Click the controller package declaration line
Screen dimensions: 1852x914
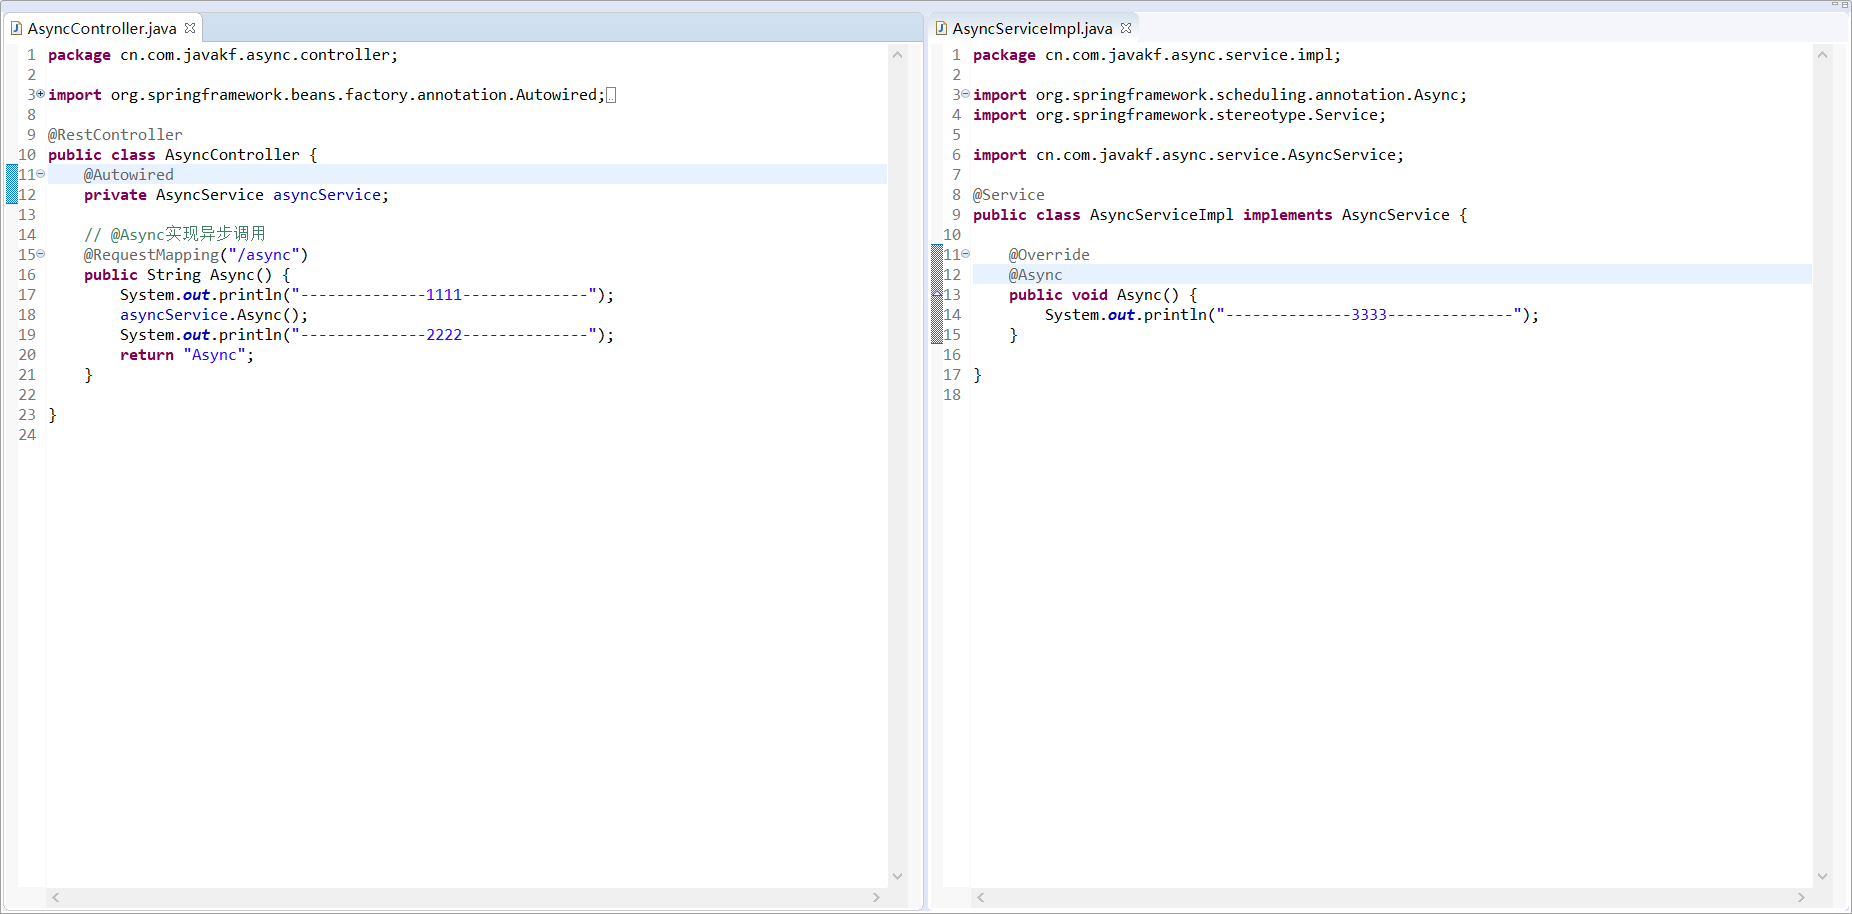[223, 55]
